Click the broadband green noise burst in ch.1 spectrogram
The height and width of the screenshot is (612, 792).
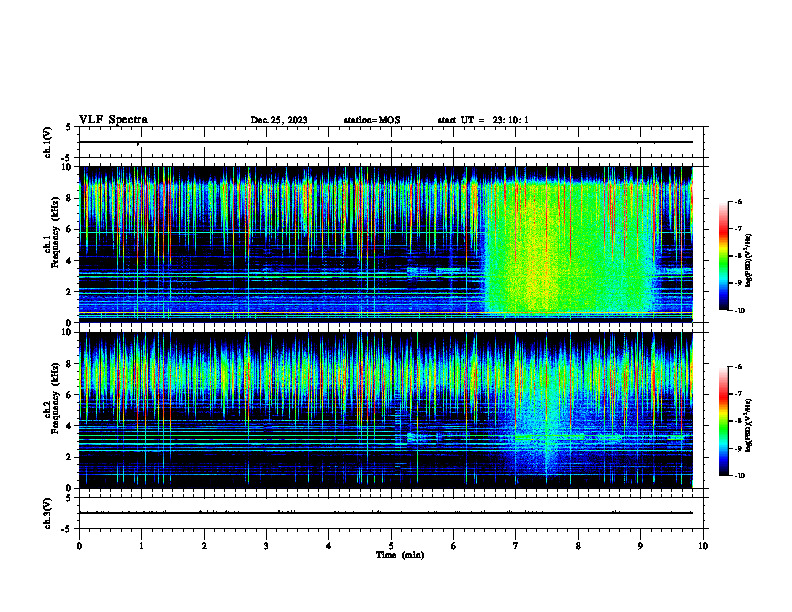[569, 247]
